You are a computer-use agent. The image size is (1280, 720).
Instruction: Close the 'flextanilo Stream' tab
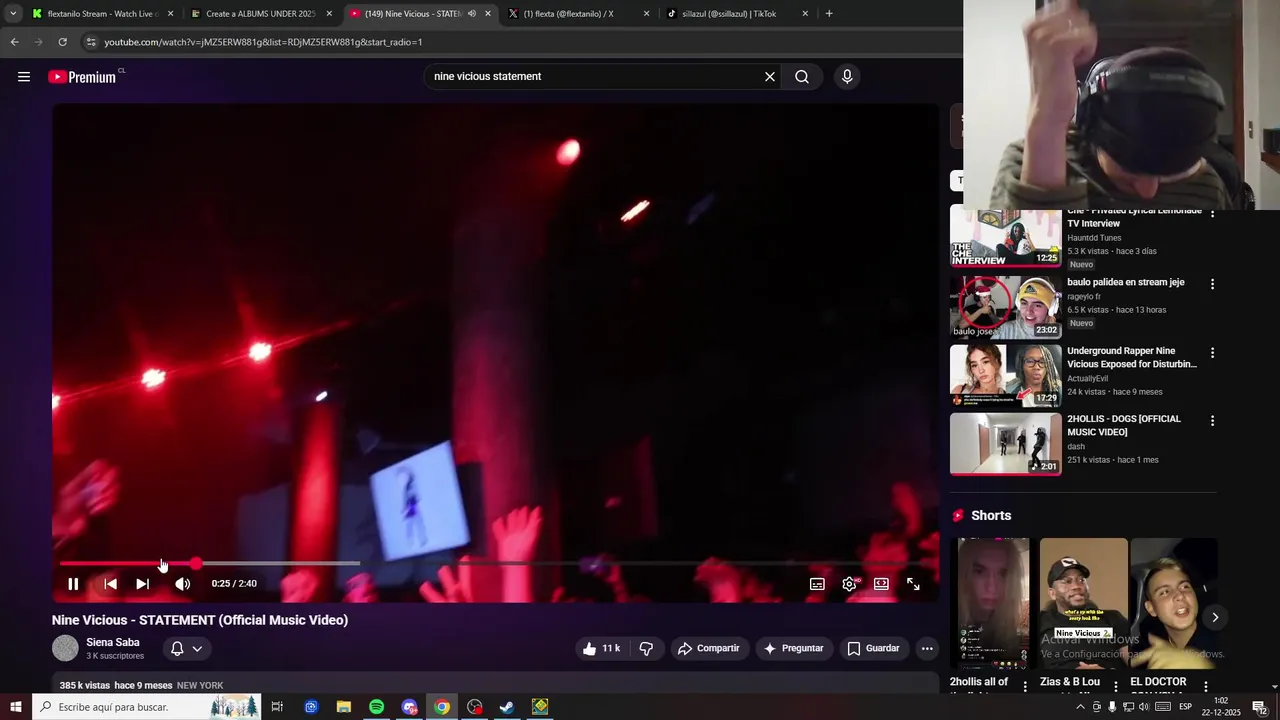click(x=170, y=14)
